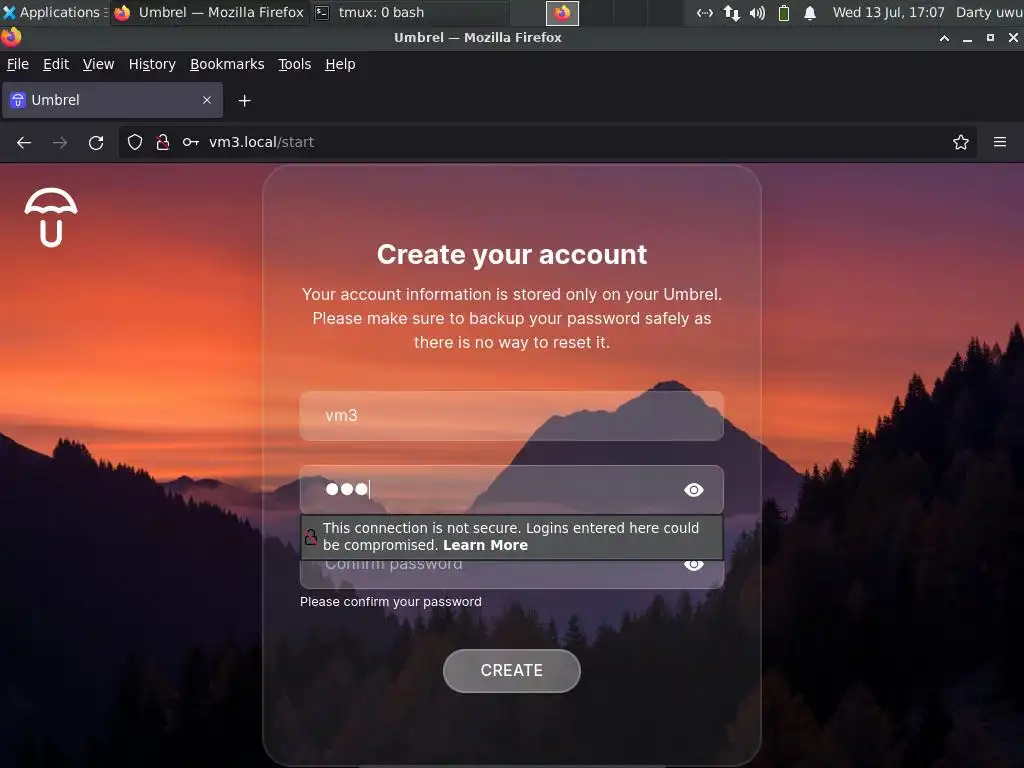
Task: Open the History menu
Action: (x=152, y=64)
